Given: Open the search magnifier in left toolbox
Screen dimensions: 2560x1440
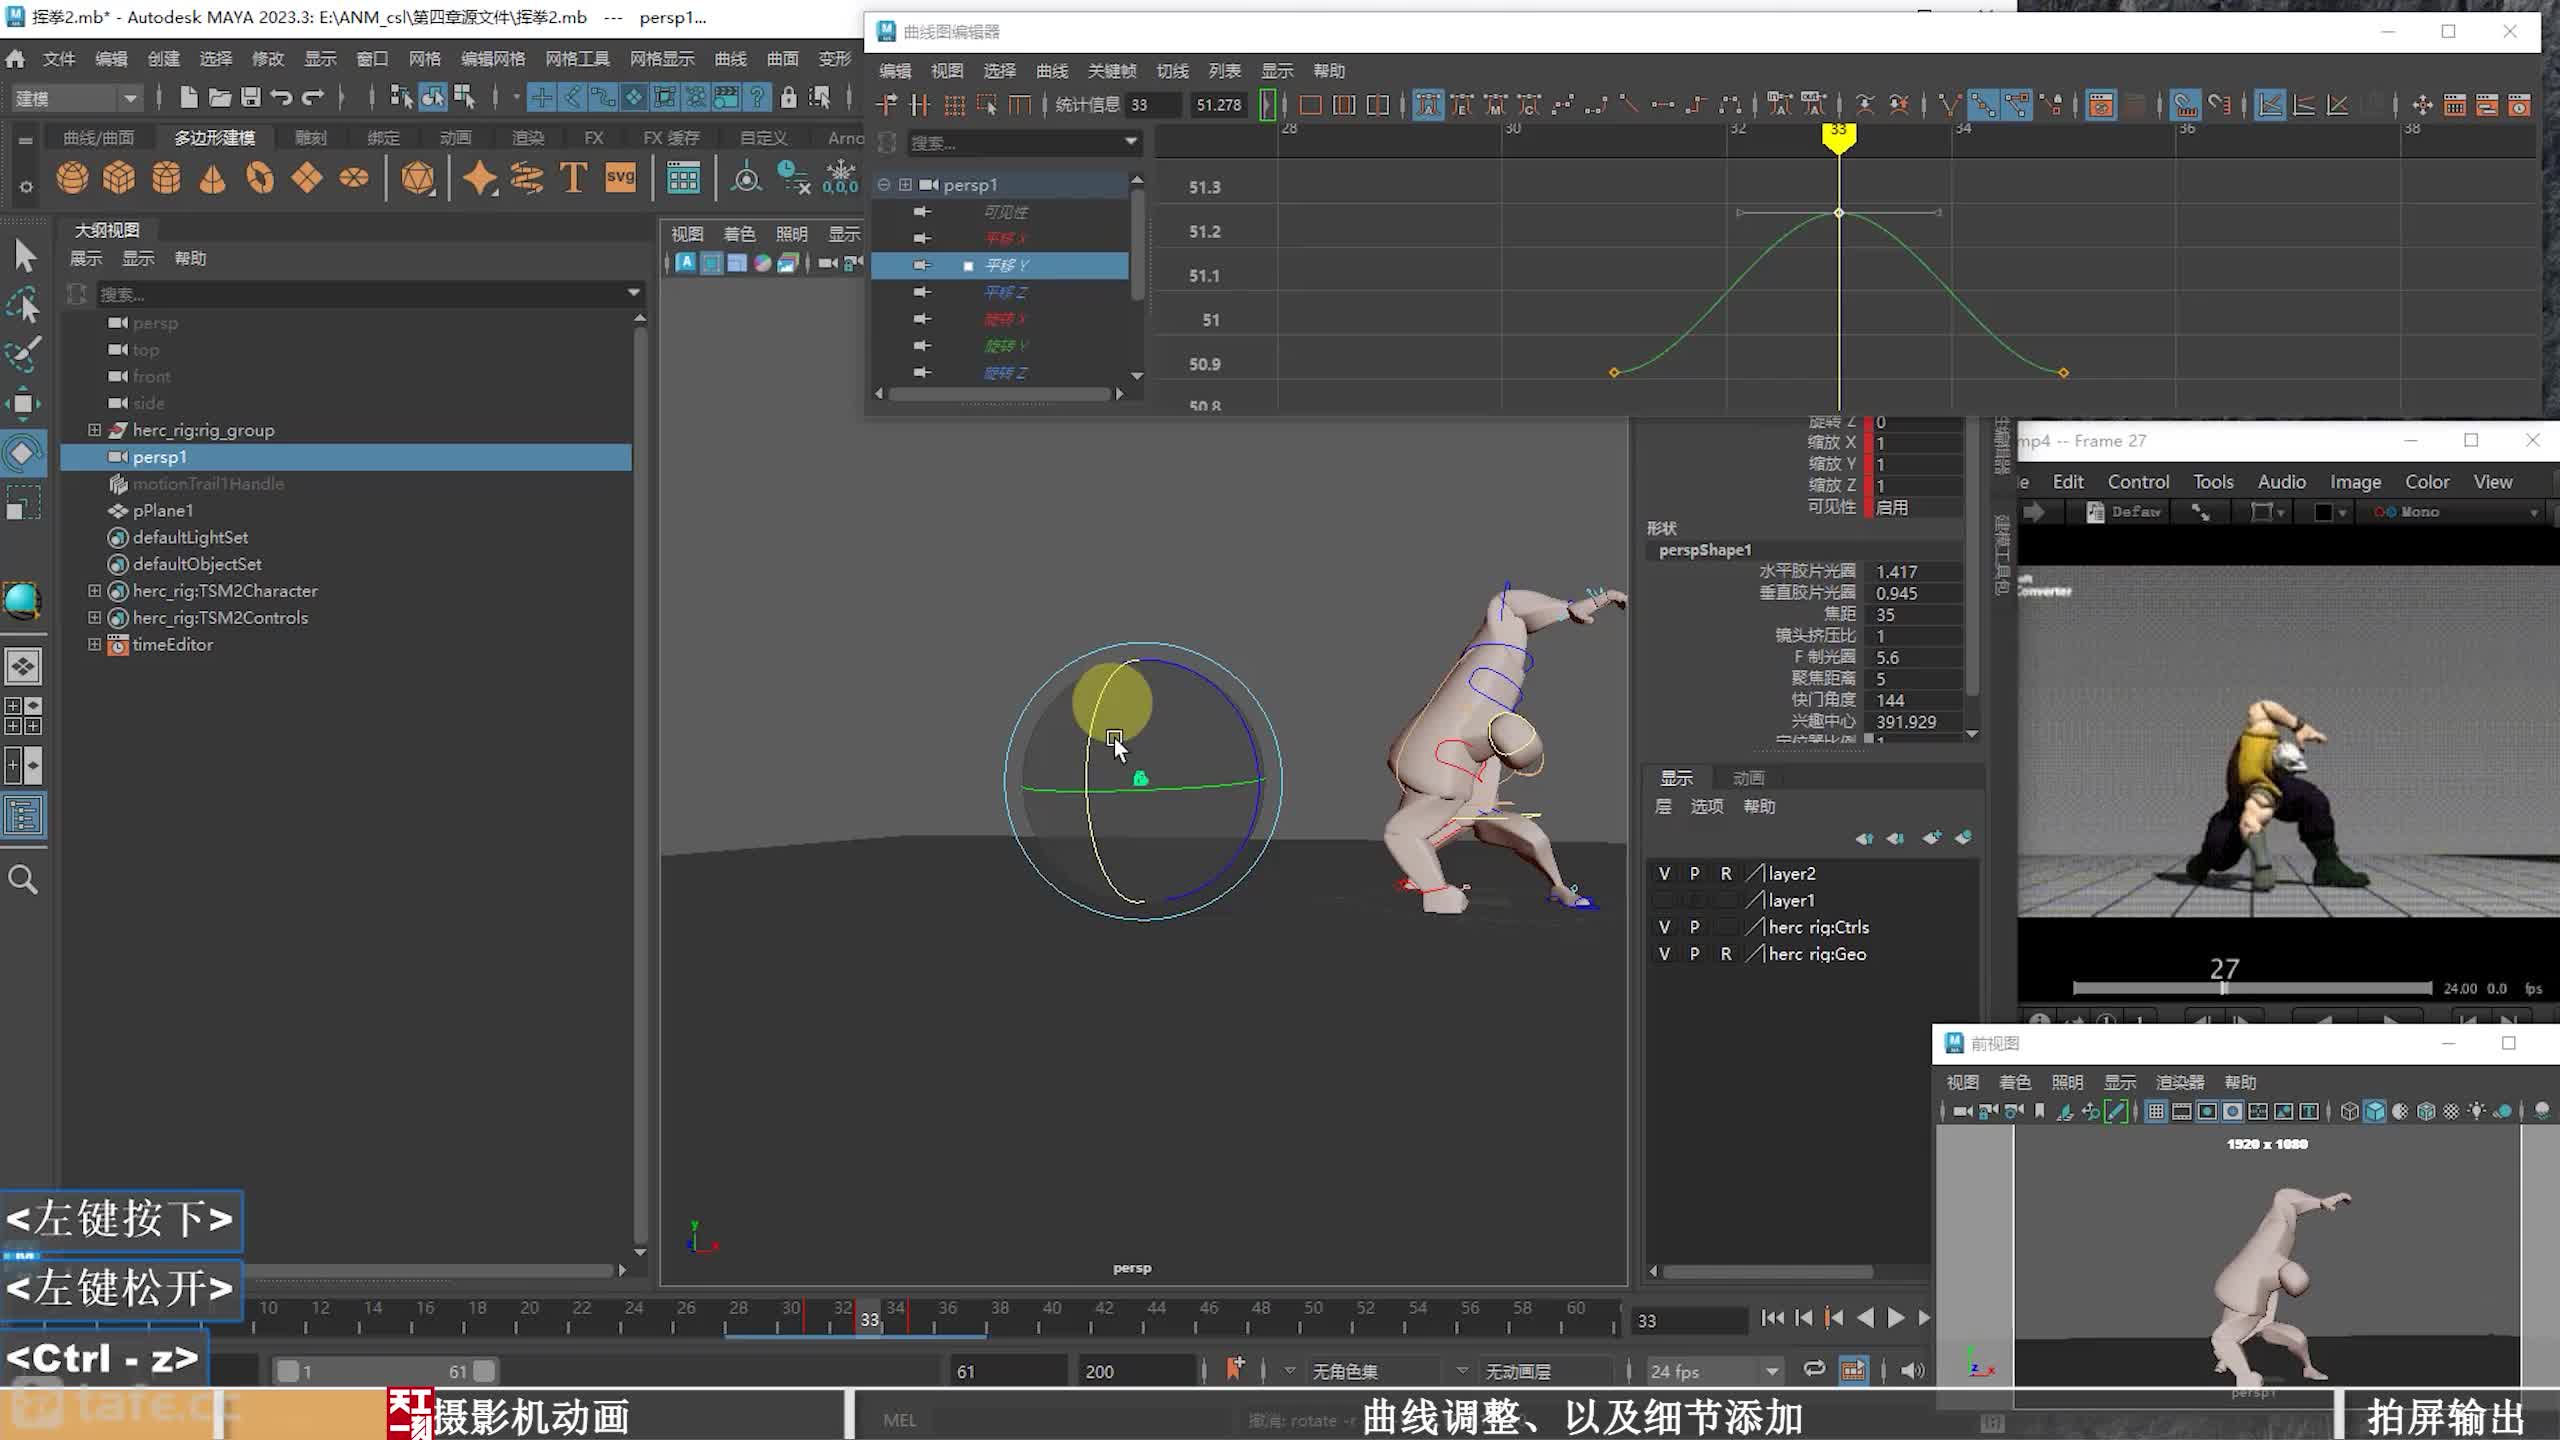Looking at the screenshot, I should tap(23, 880).
